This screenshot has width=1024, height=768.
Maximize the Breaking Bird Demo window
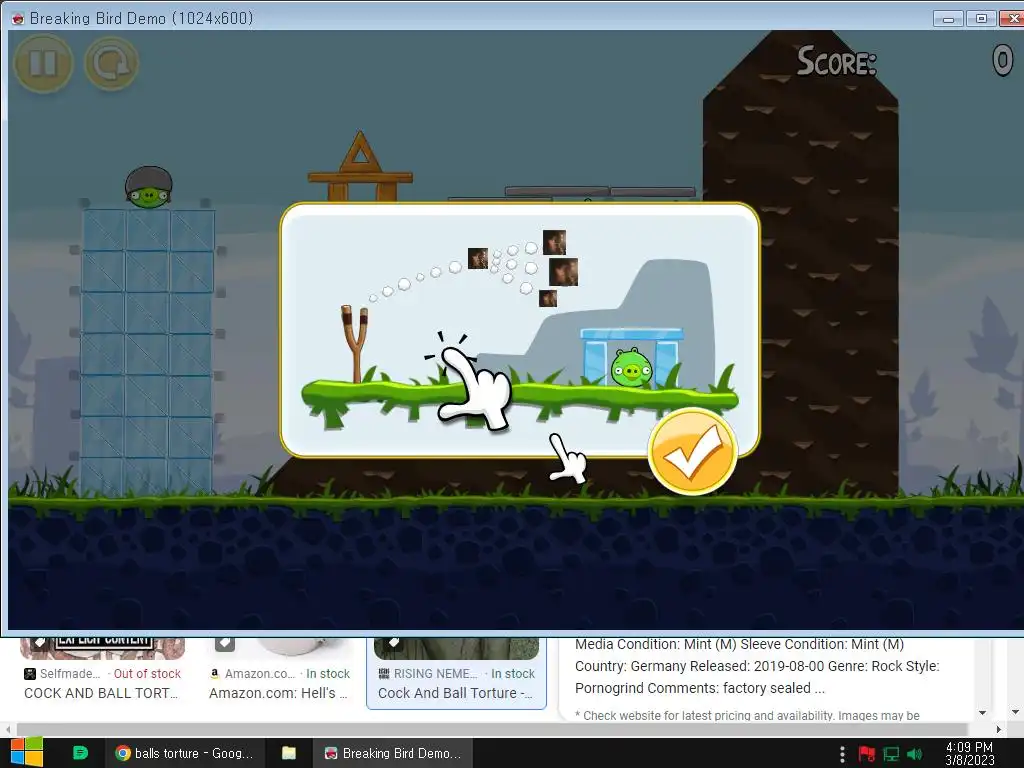pos(981,18)
